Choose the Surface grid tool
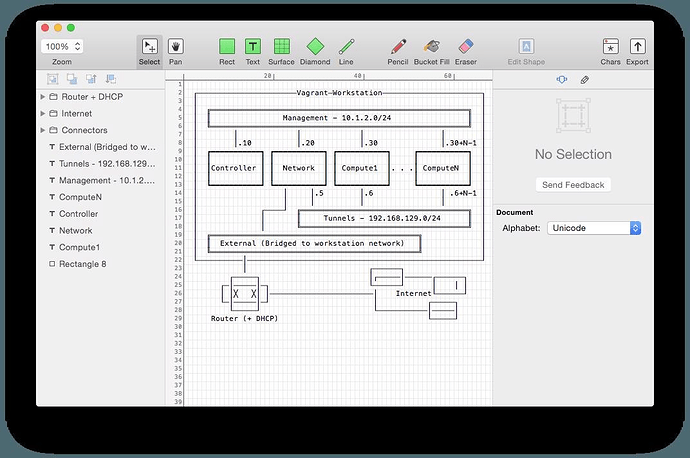 pos(282,51)
